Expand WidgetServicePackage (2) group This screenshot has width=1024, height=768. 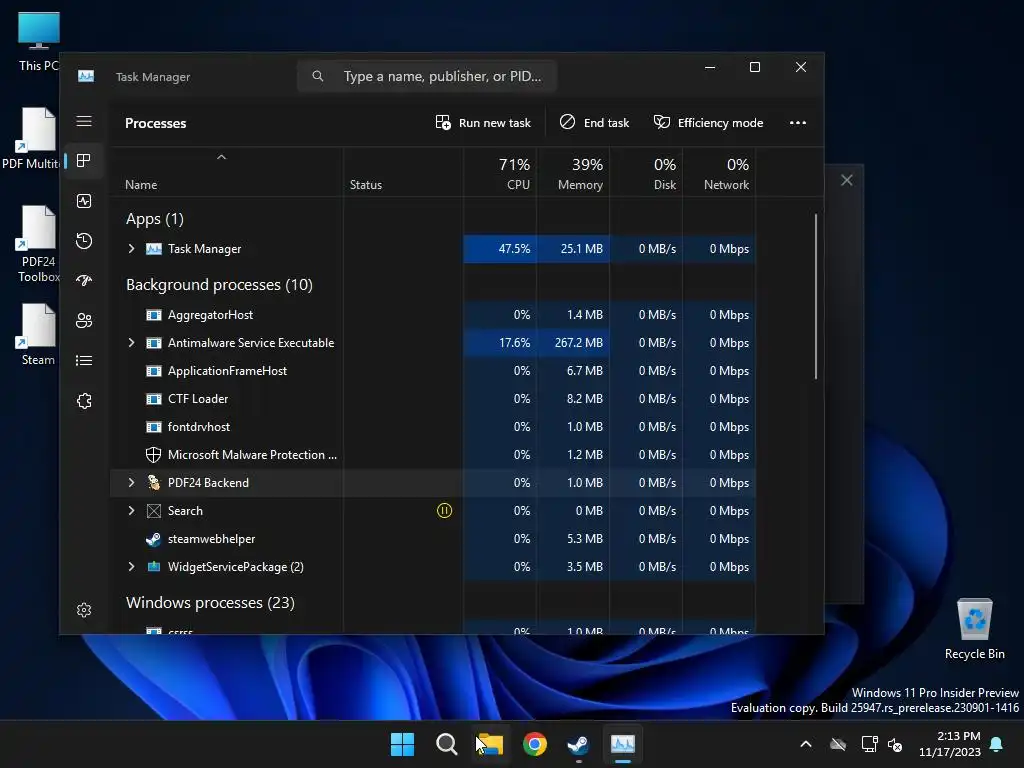pyautogui.click(x=131, y=567)
